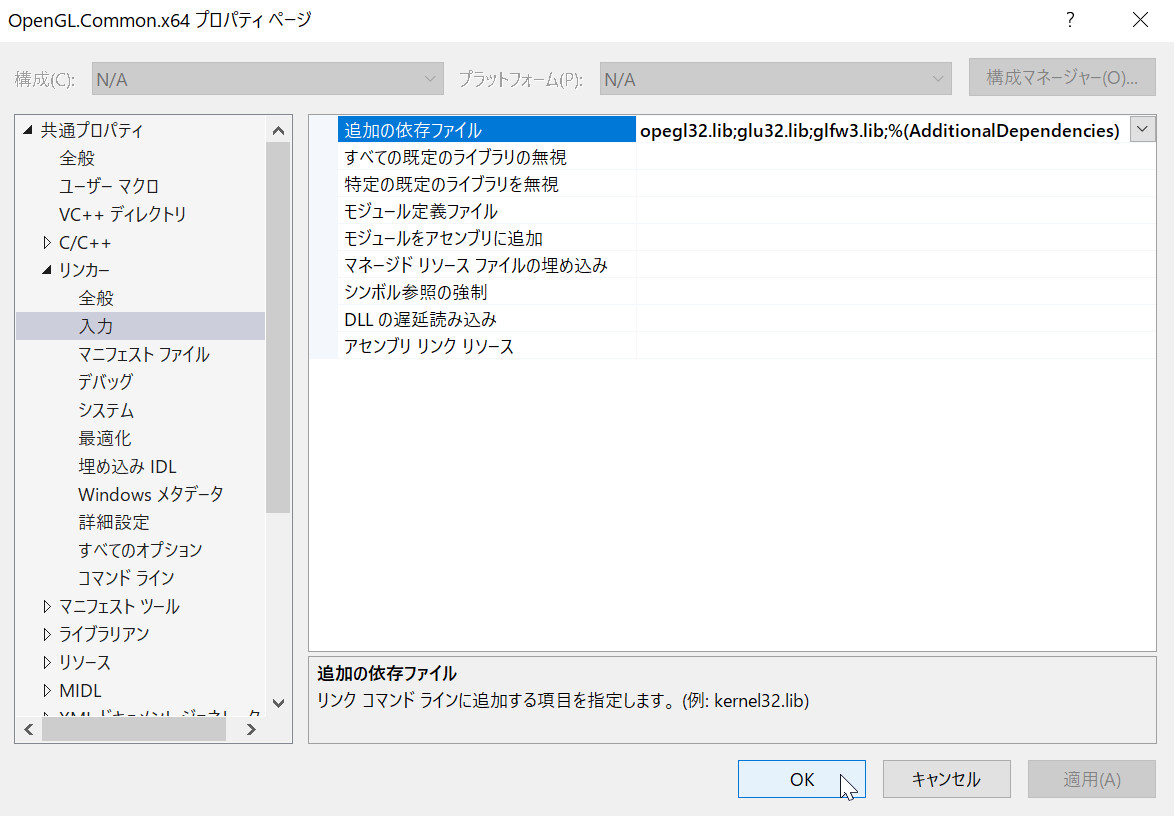Image resolution: width=1174 pixels, height=816 pixels.
Task: Select the コマンド ライン tree item
Action: [x=126, y=578]
